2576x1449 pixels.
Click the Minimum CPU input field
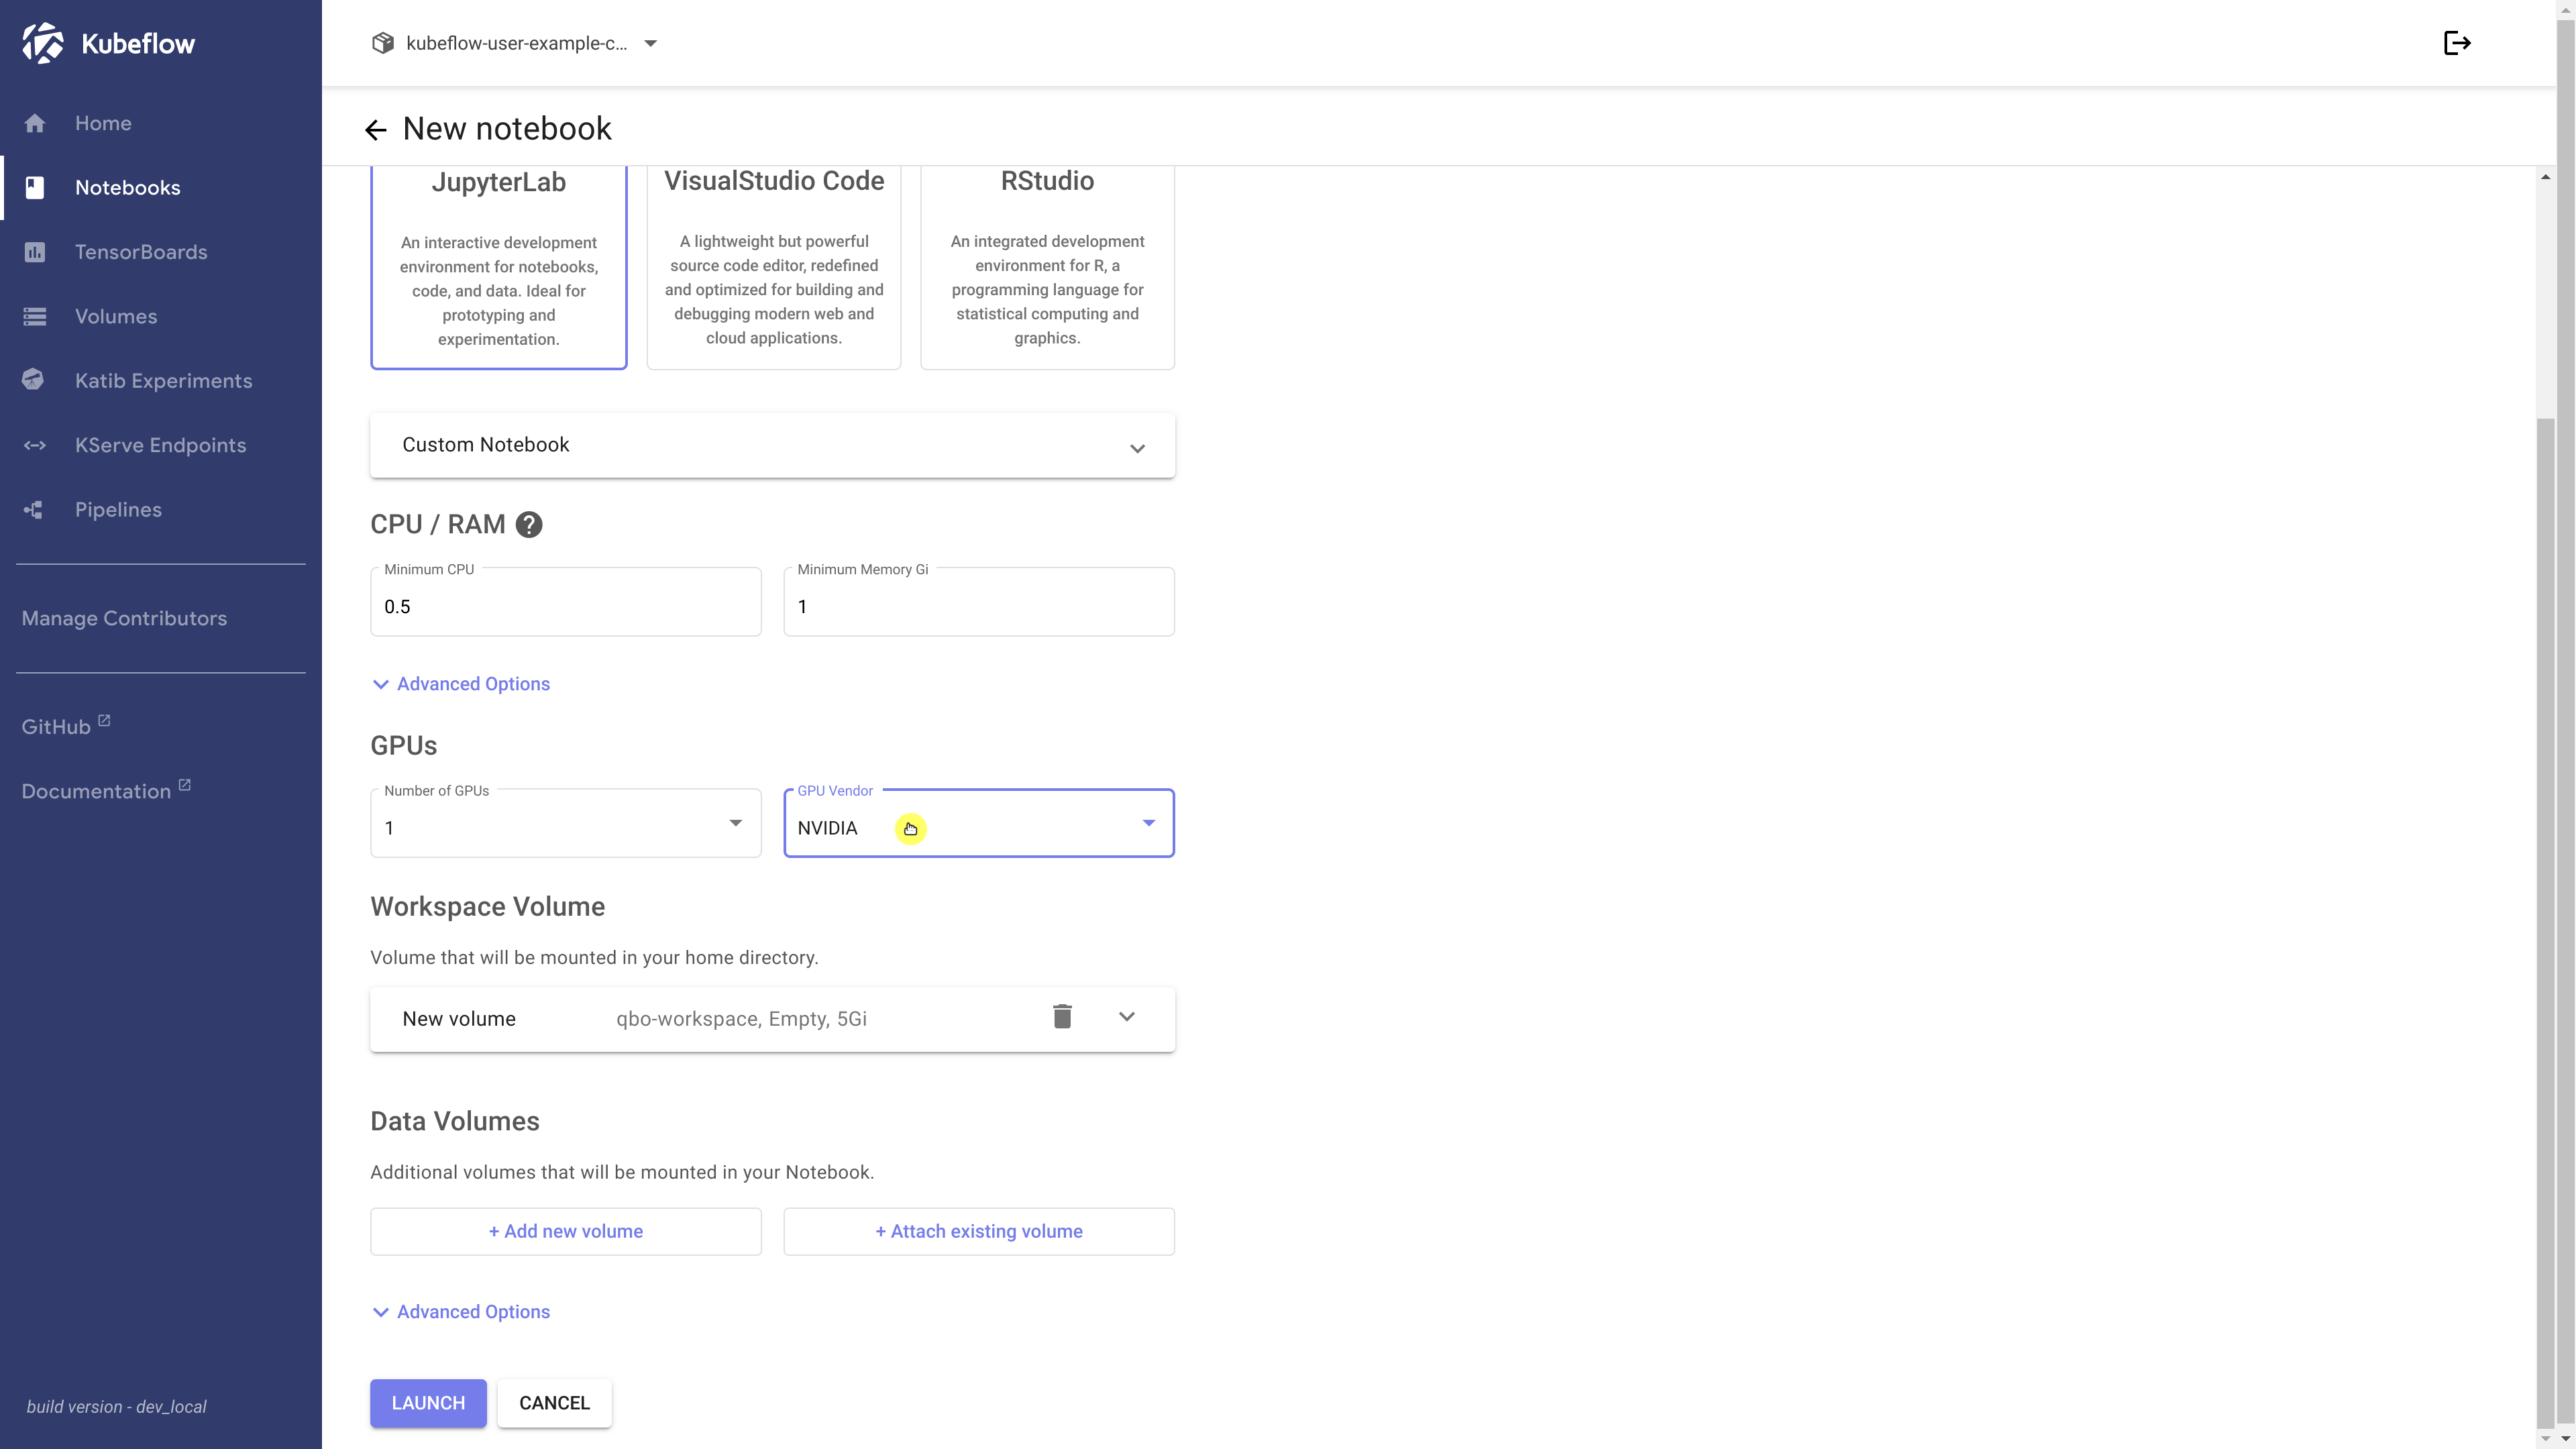click(565, 607)
